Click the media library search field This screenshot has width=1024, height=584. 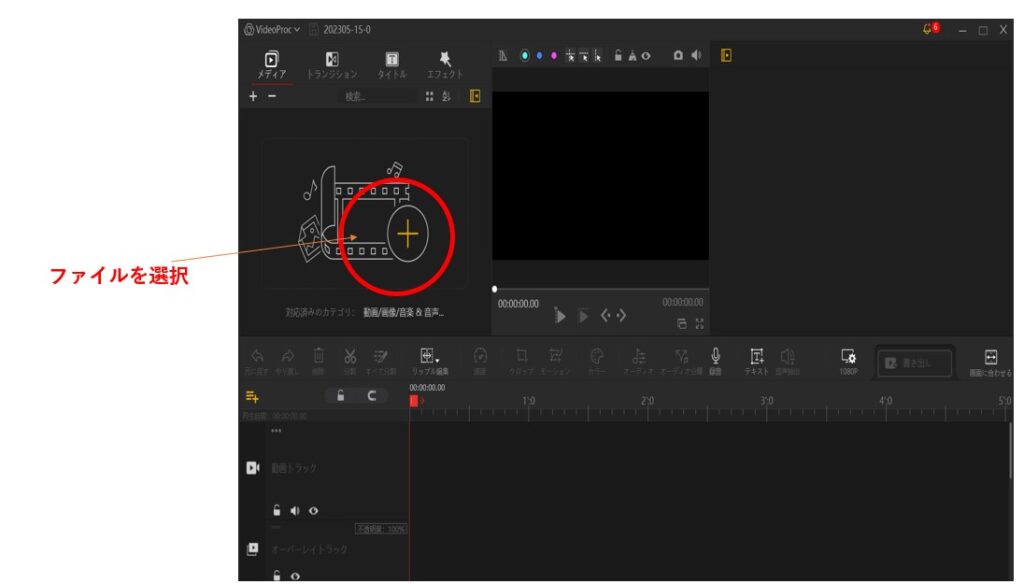[379, 97]
